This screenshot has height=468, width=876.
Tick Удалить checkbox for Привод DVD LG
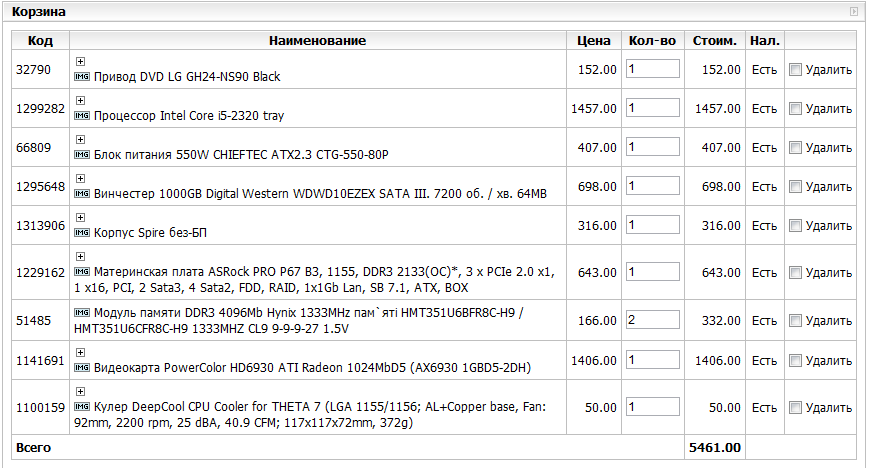tap(795, 70)
